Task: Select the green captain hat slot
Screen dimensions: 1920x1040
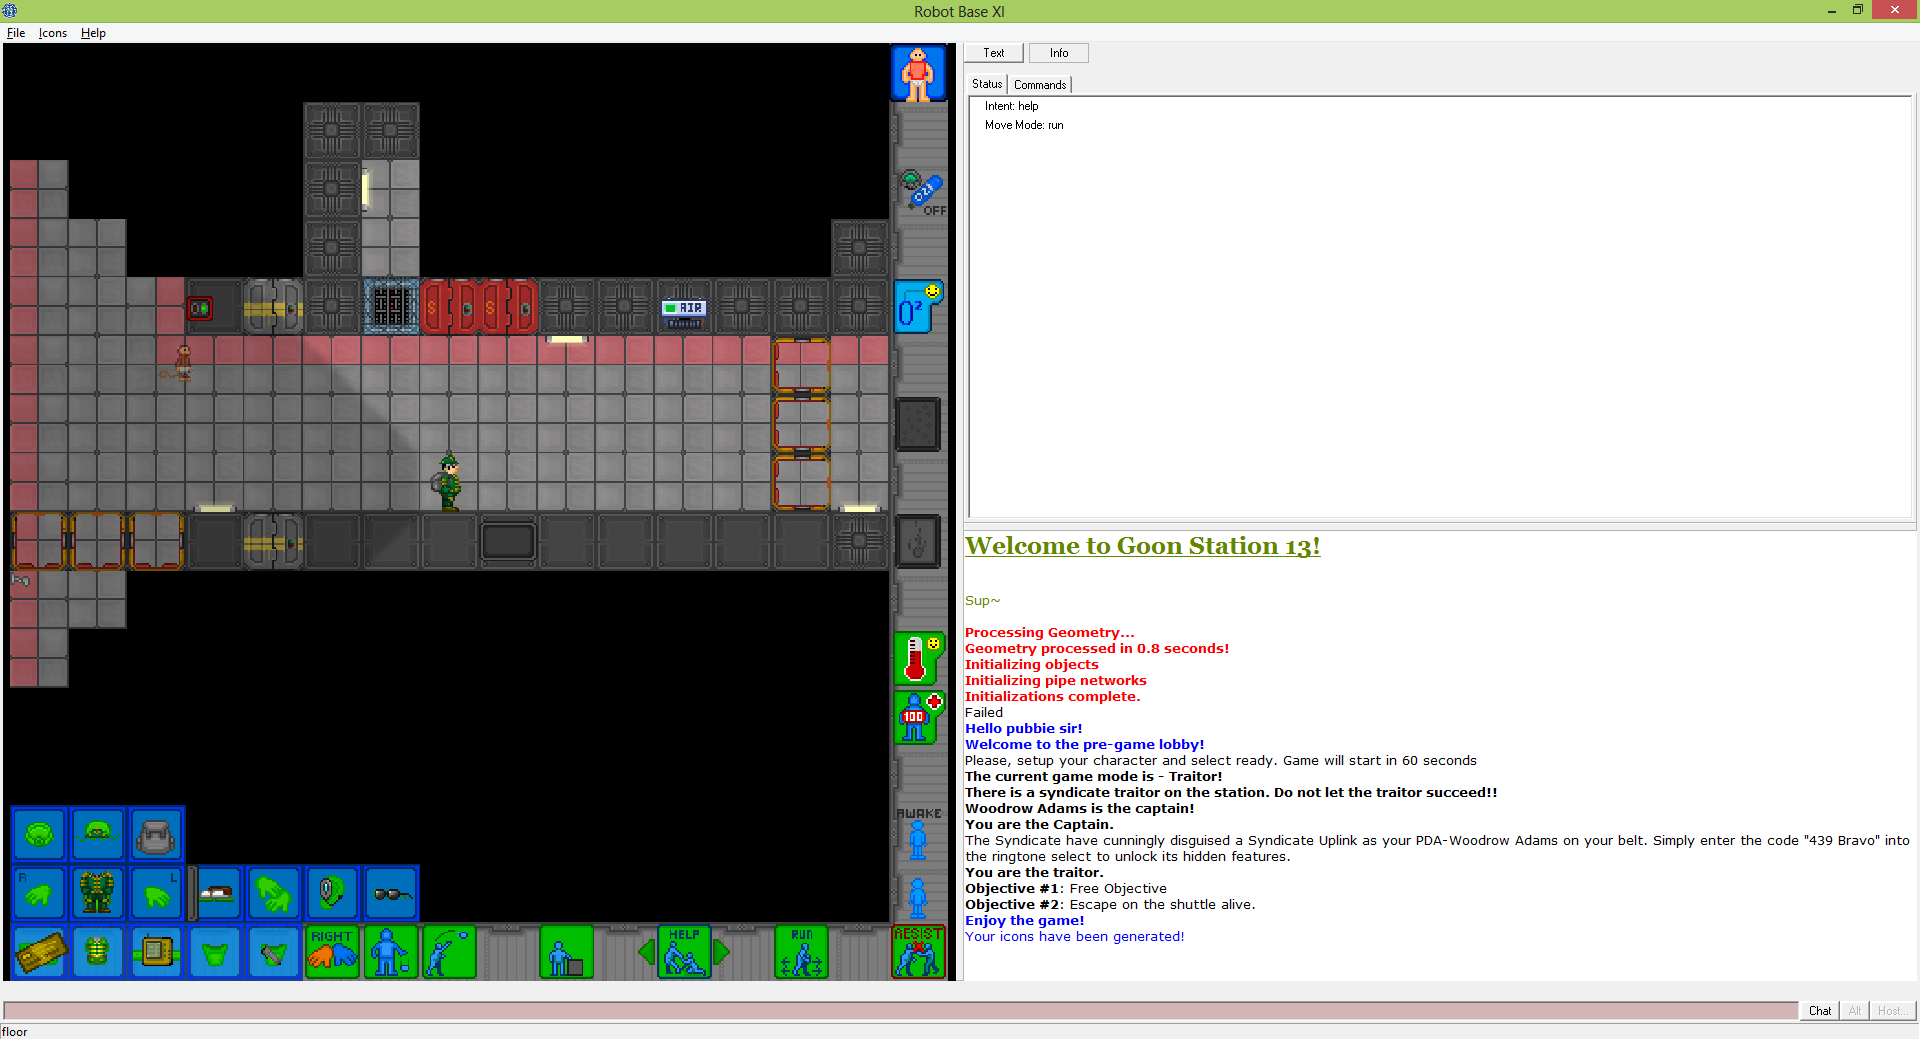Action: (98, 834)
